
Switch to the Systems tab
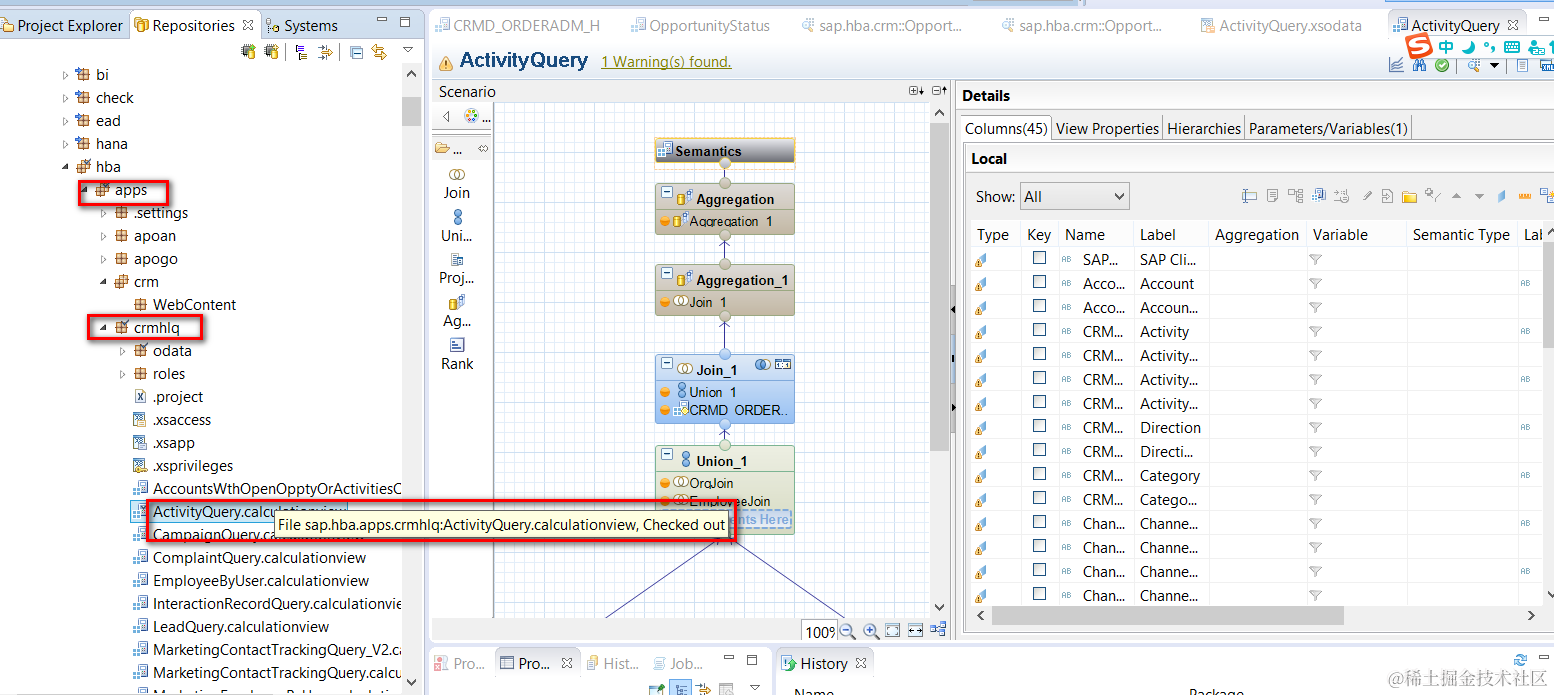[x=302, y=25]
